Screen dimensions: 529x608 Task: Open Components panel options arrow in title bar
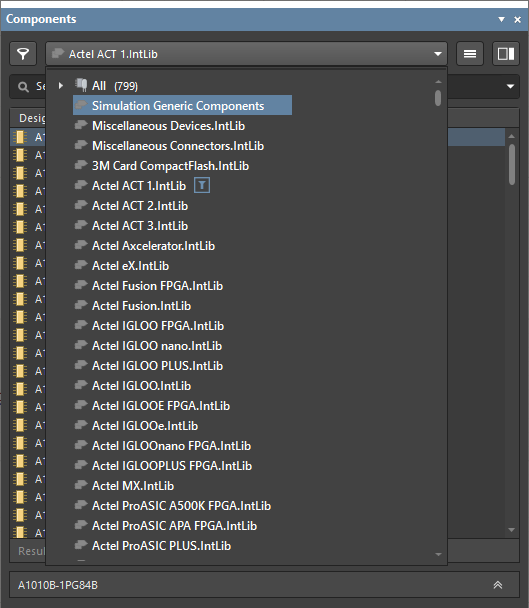pos(501,19)
